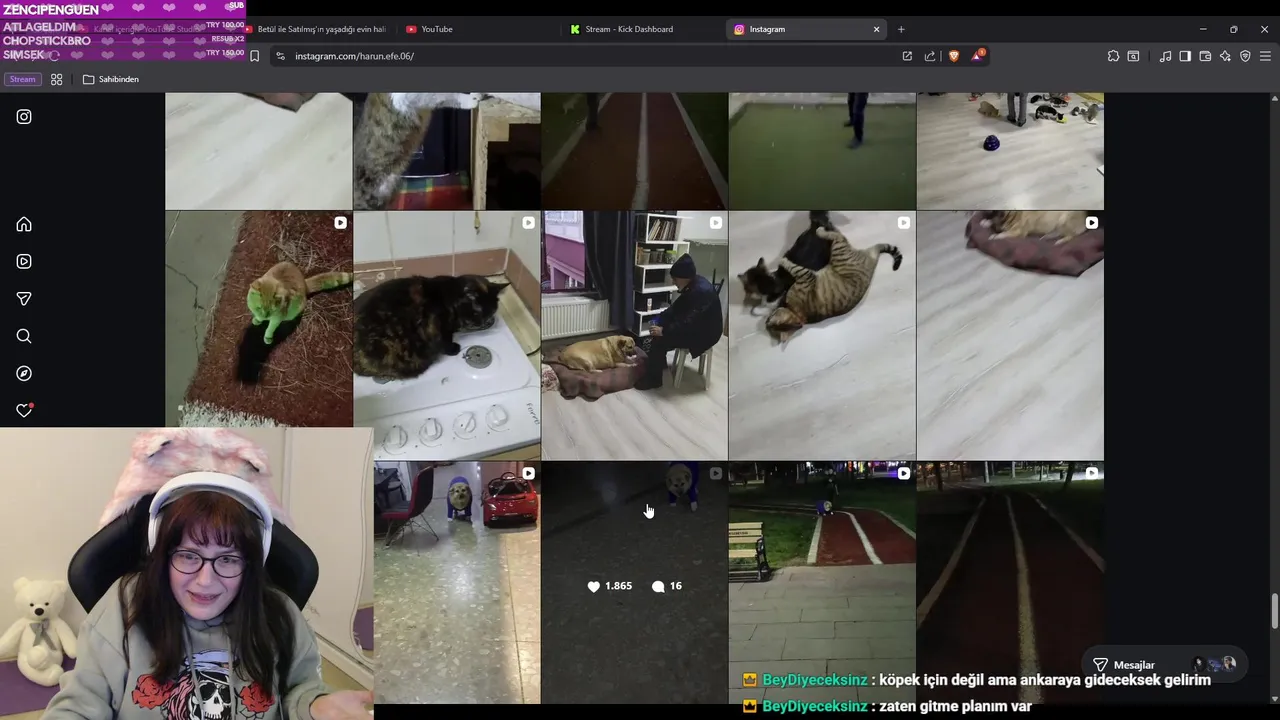Image resolution: width=1280 pixels, height=720 pixels.
Task: Open a new tab with the plus button
Action: click(x=901, y=29)
